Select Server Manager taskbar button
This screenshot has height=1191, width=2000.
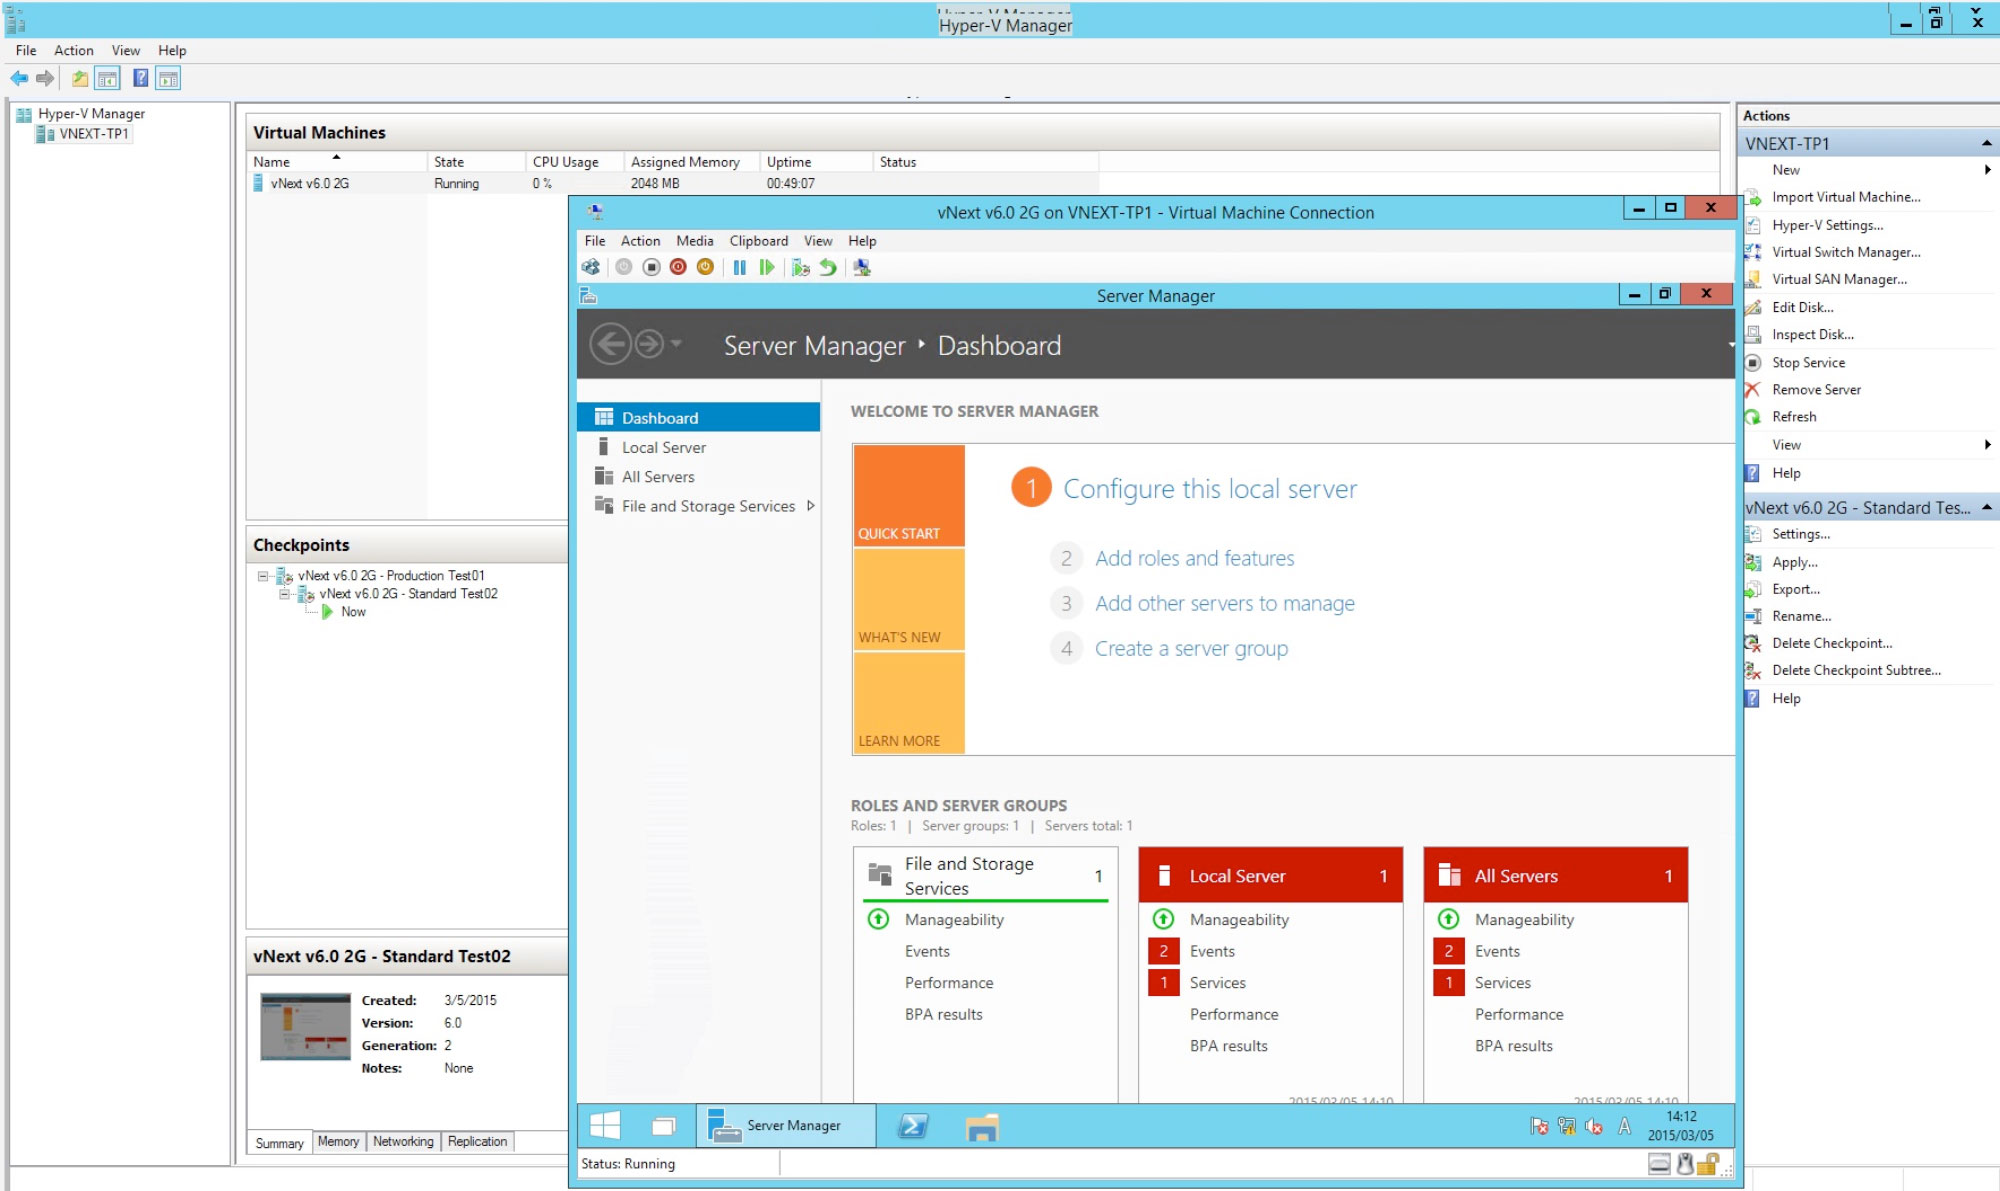pyautogui.click(x=786, y=1125)
